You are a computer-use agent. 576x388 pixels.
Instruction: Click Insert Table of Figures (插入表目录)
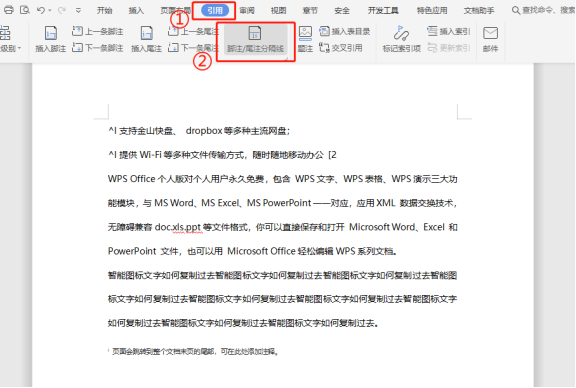pos(345,32)
